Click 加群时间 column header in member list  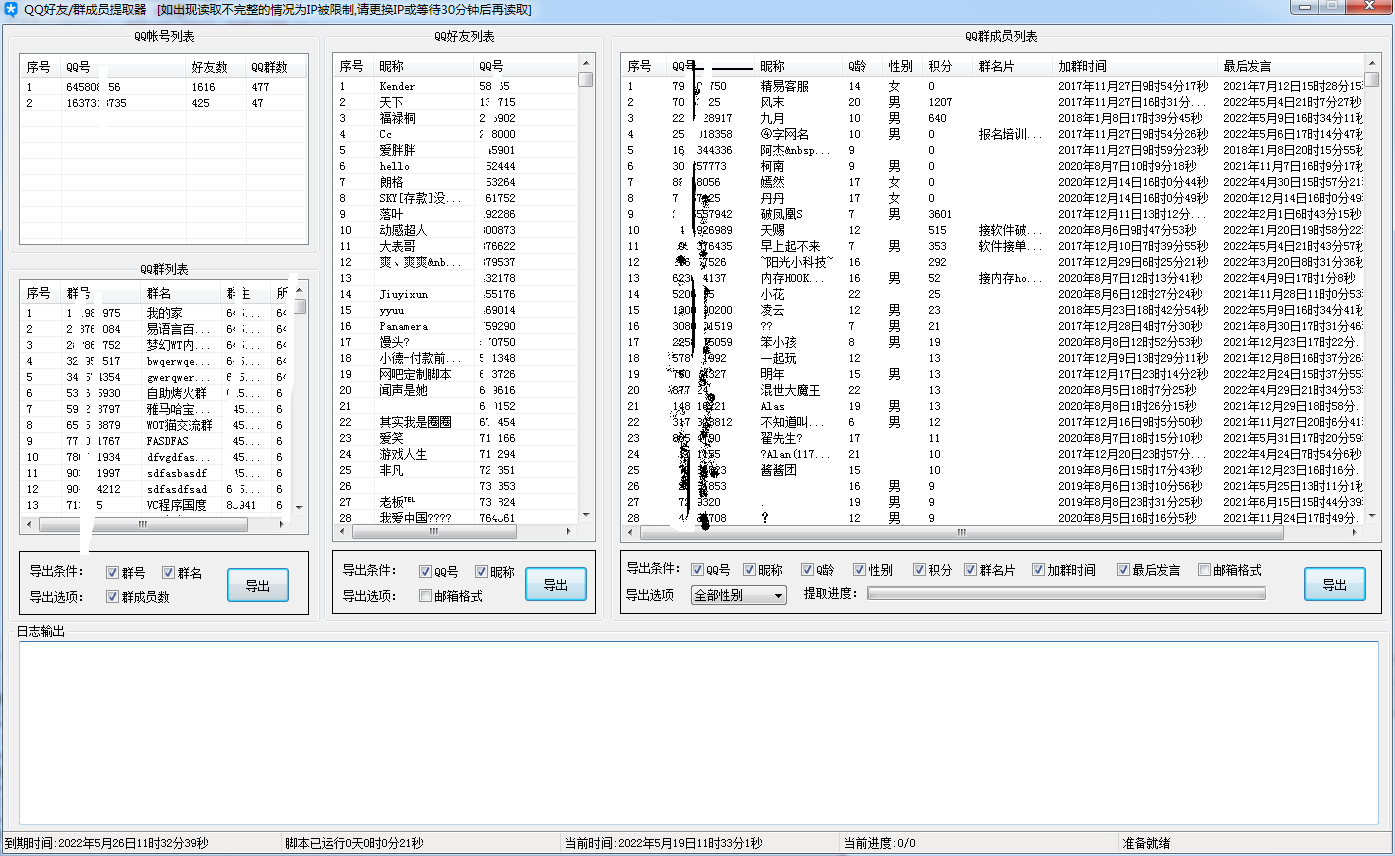click(x=1136, y=66)
